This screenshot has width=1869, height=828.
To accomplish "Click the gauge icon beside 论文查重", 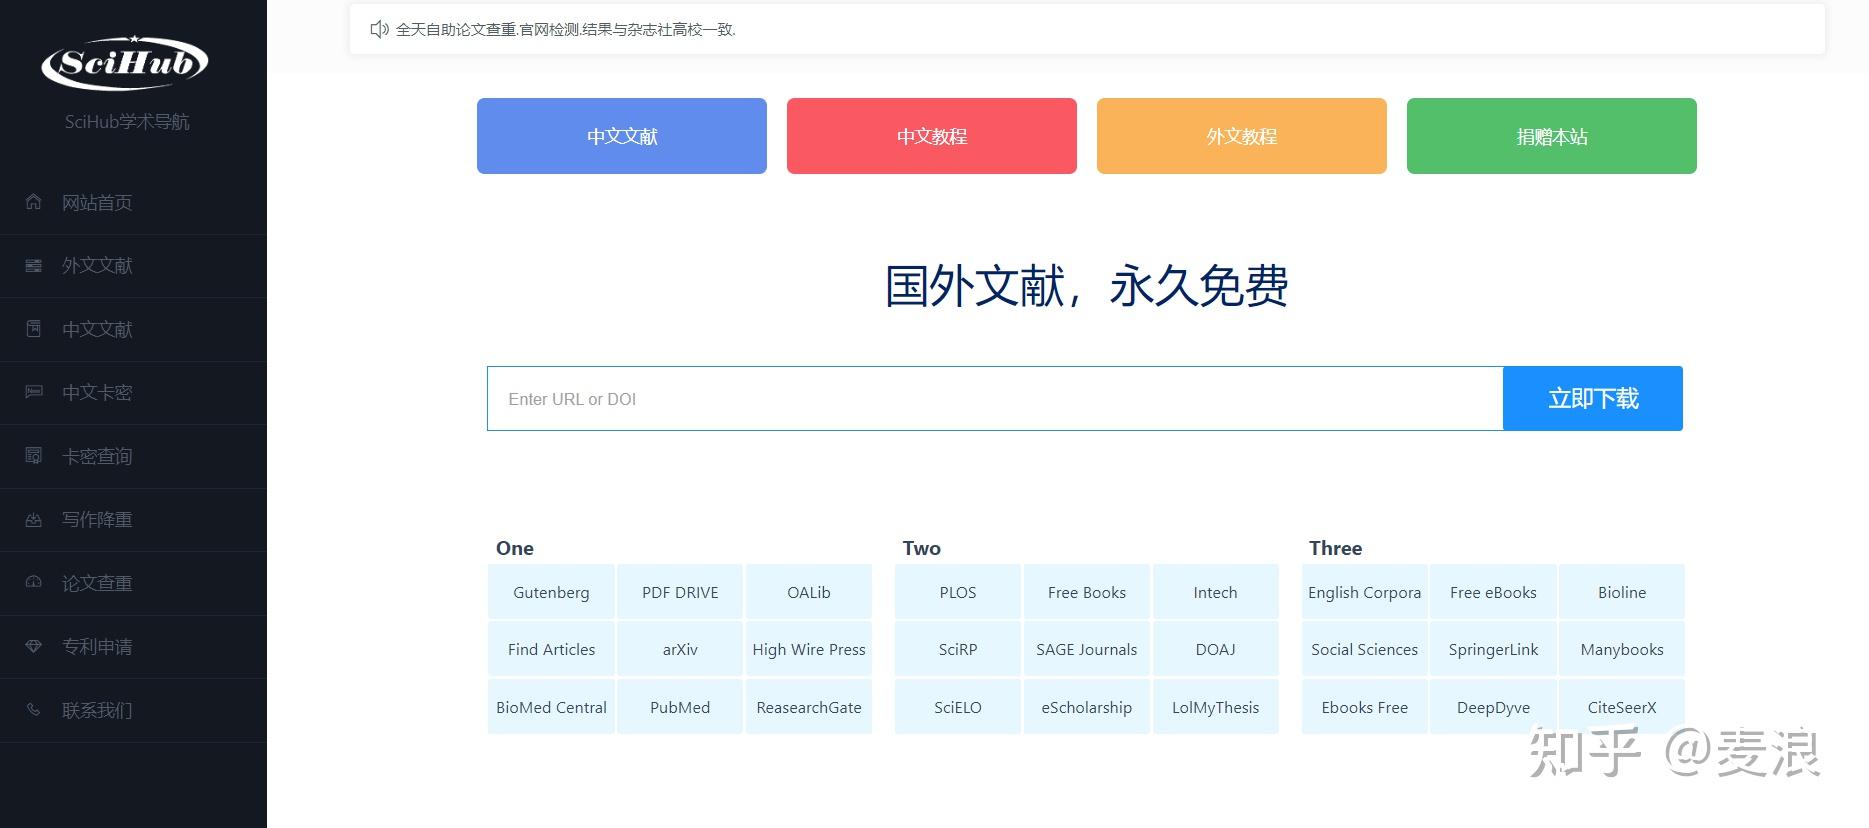I will click(x=33, y=583).
